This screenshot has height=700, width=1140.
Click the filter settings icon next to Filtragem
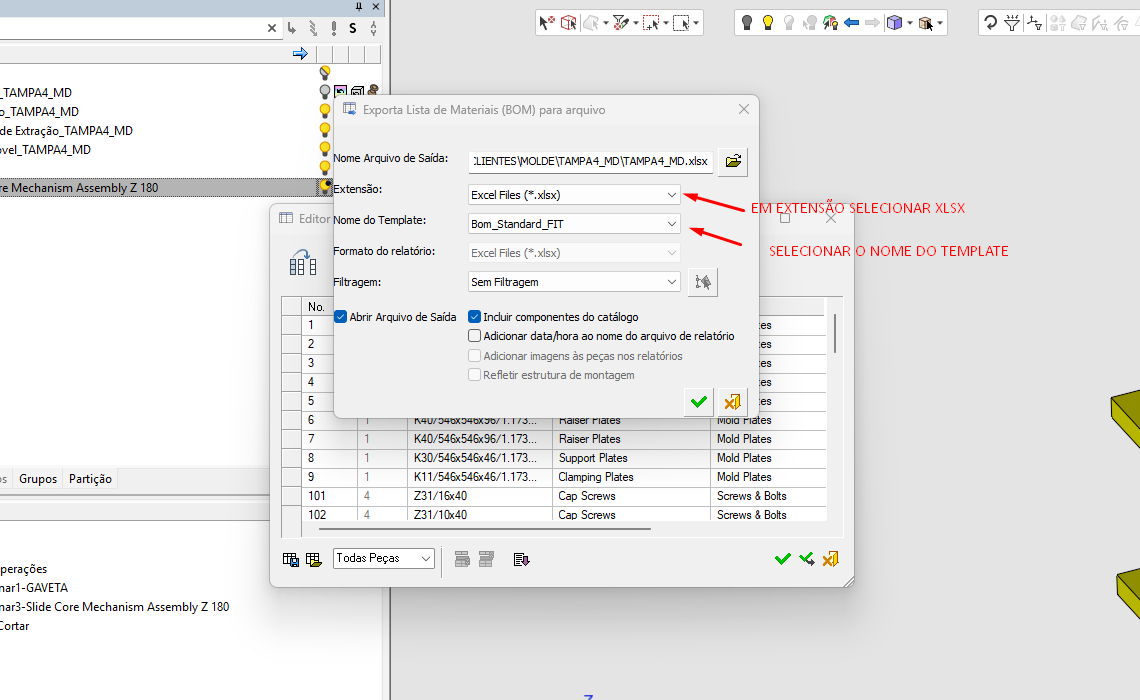[703, 283]
